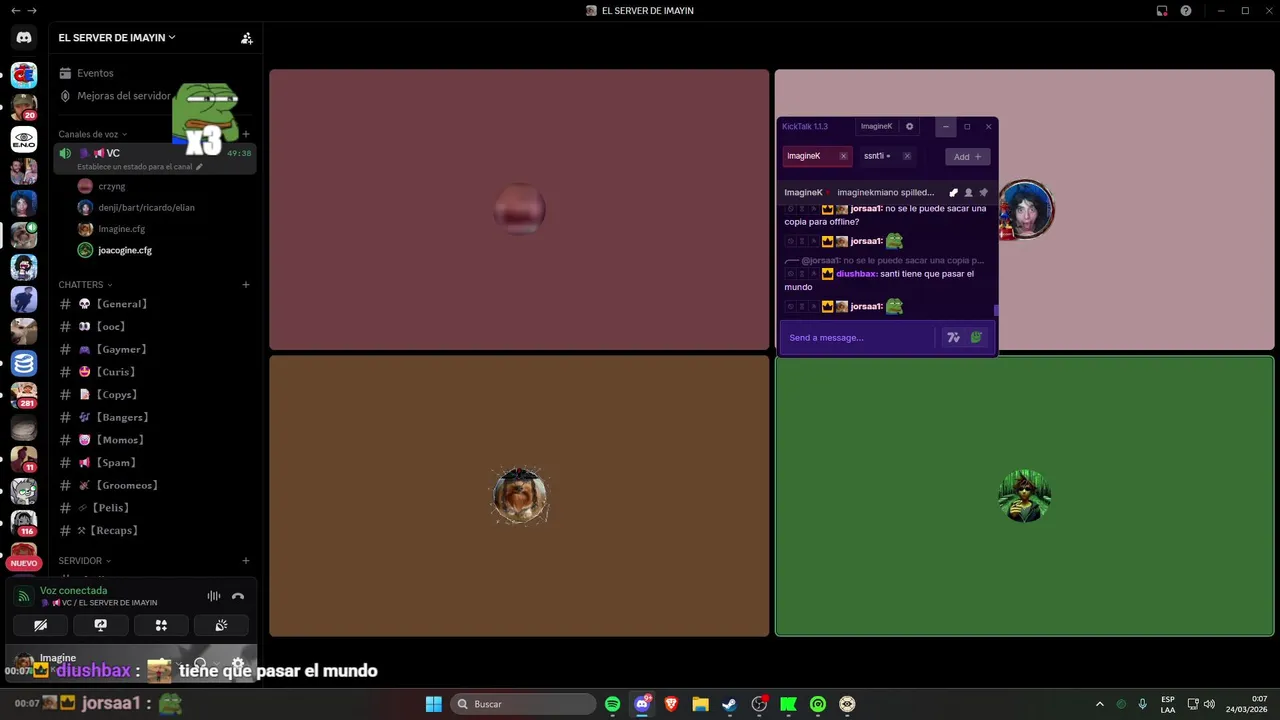Open KickTalk chatters user icon

pyautogui.click(x=968, y=192)
